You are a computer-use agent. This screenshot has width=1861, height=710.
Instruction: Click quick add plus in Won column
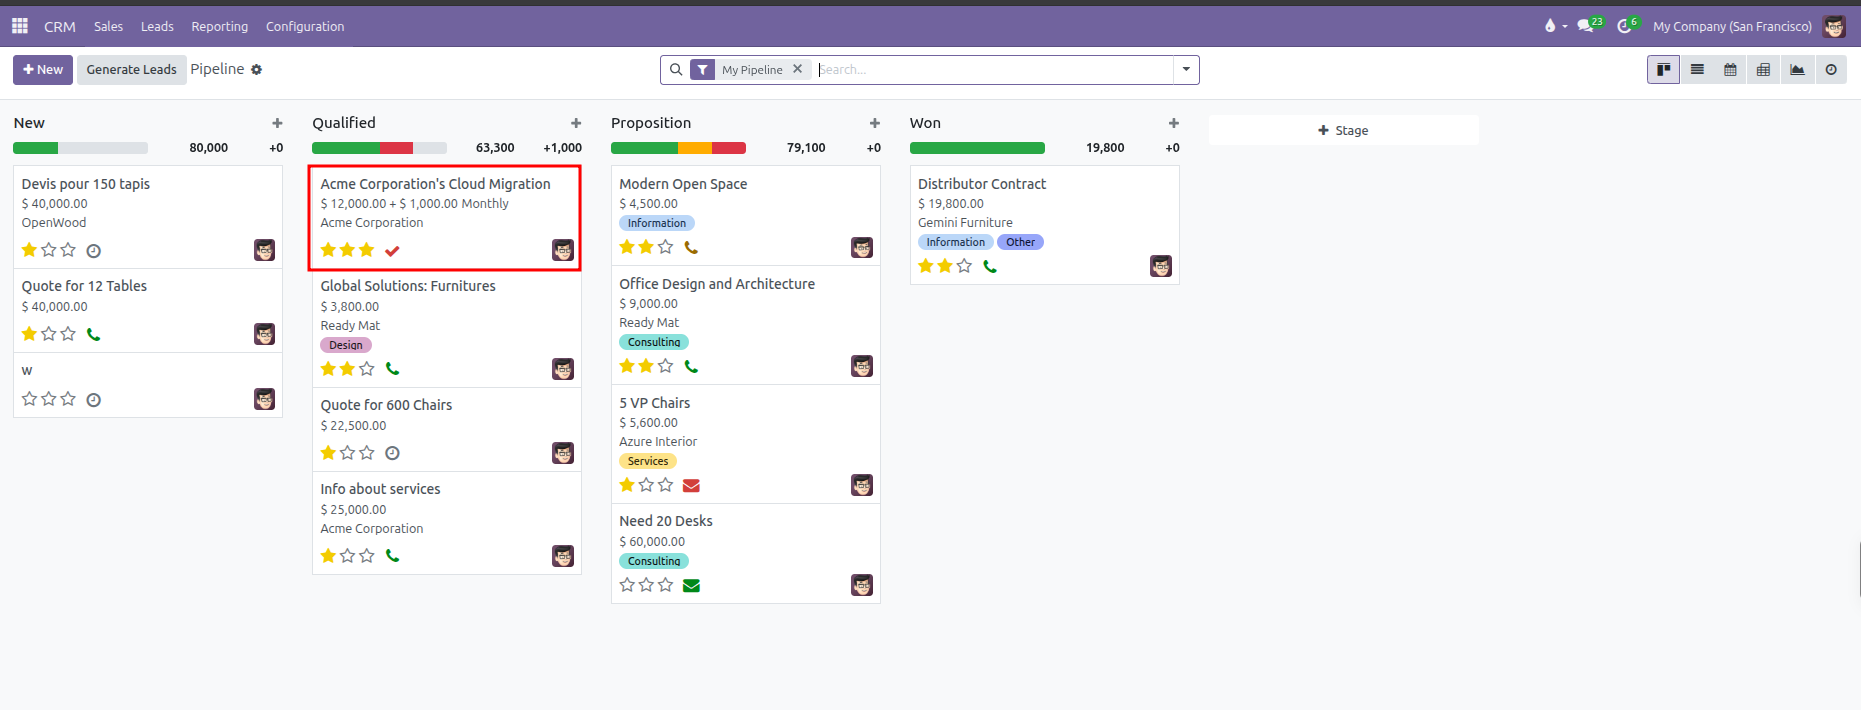pos(1174,123)
